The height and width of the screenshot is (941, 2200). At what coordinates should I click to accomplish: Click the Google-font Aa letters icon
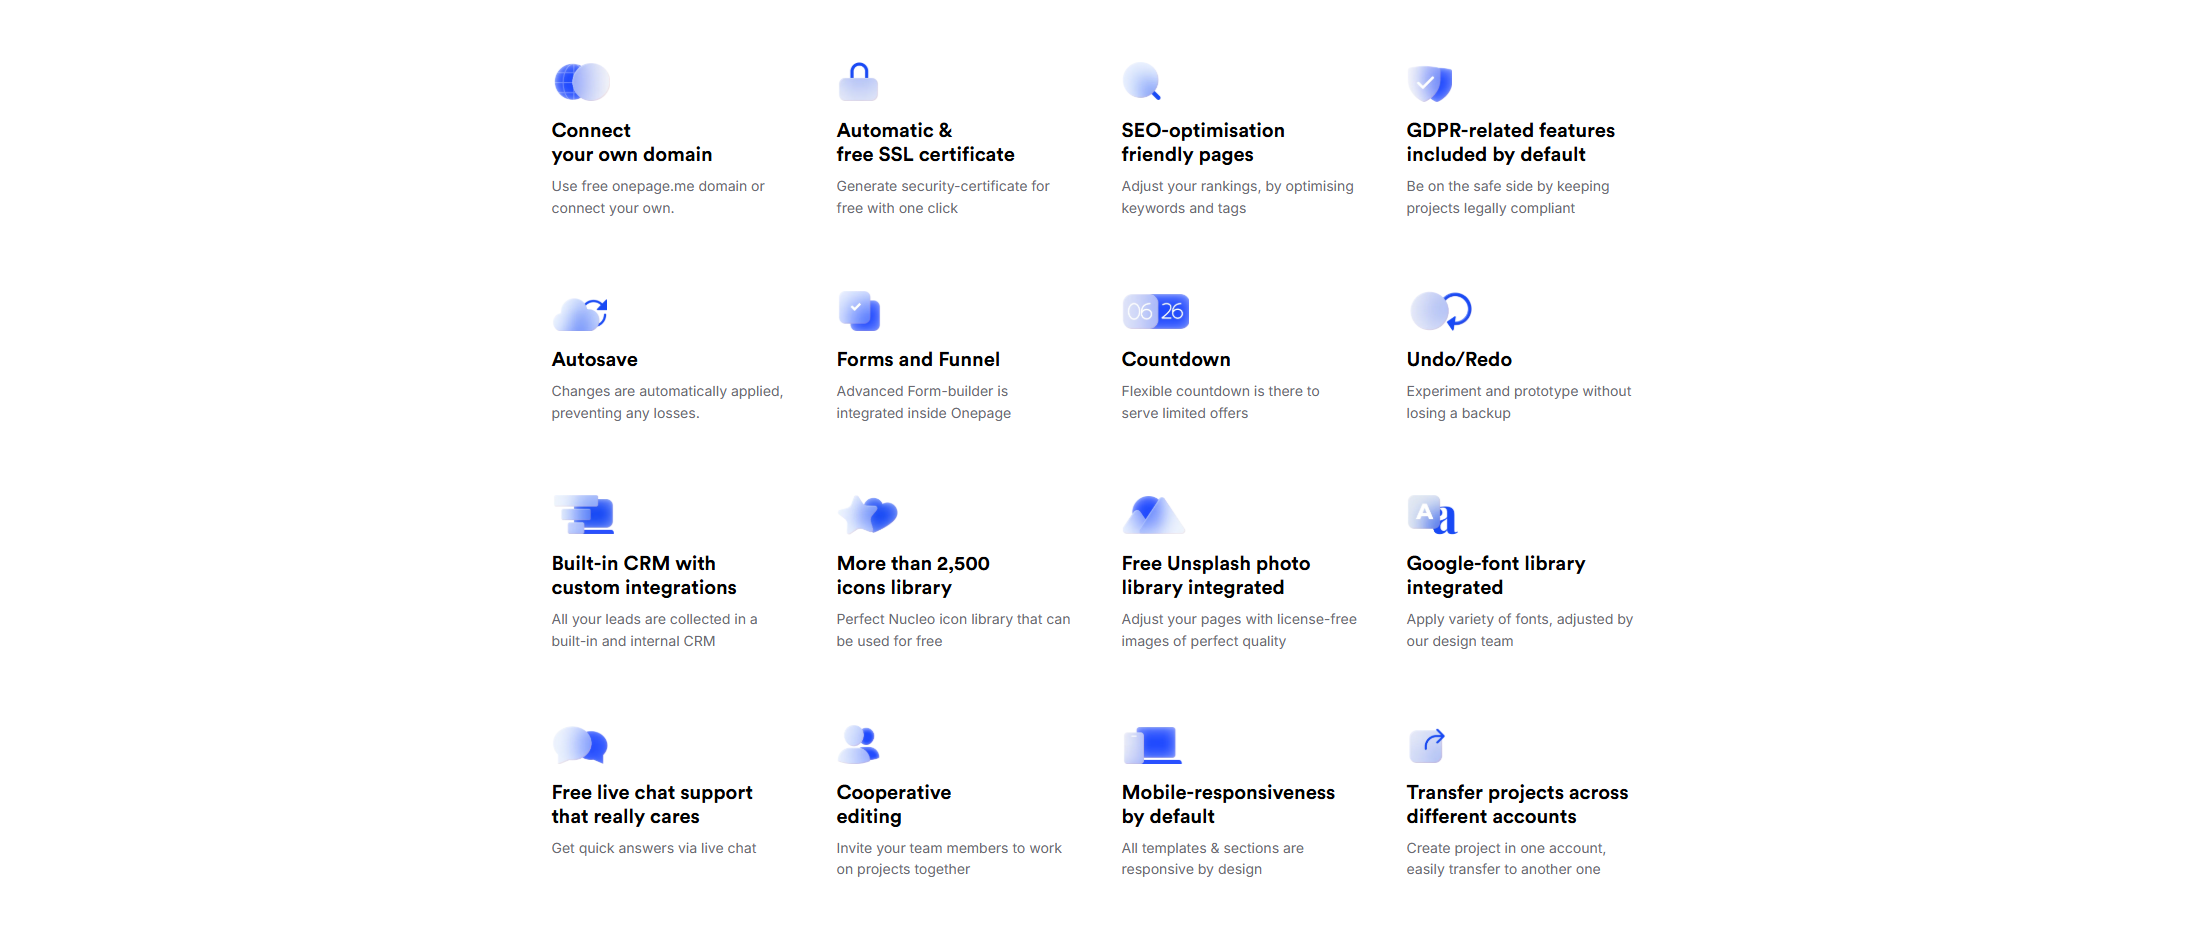(x=1433, y=515)
